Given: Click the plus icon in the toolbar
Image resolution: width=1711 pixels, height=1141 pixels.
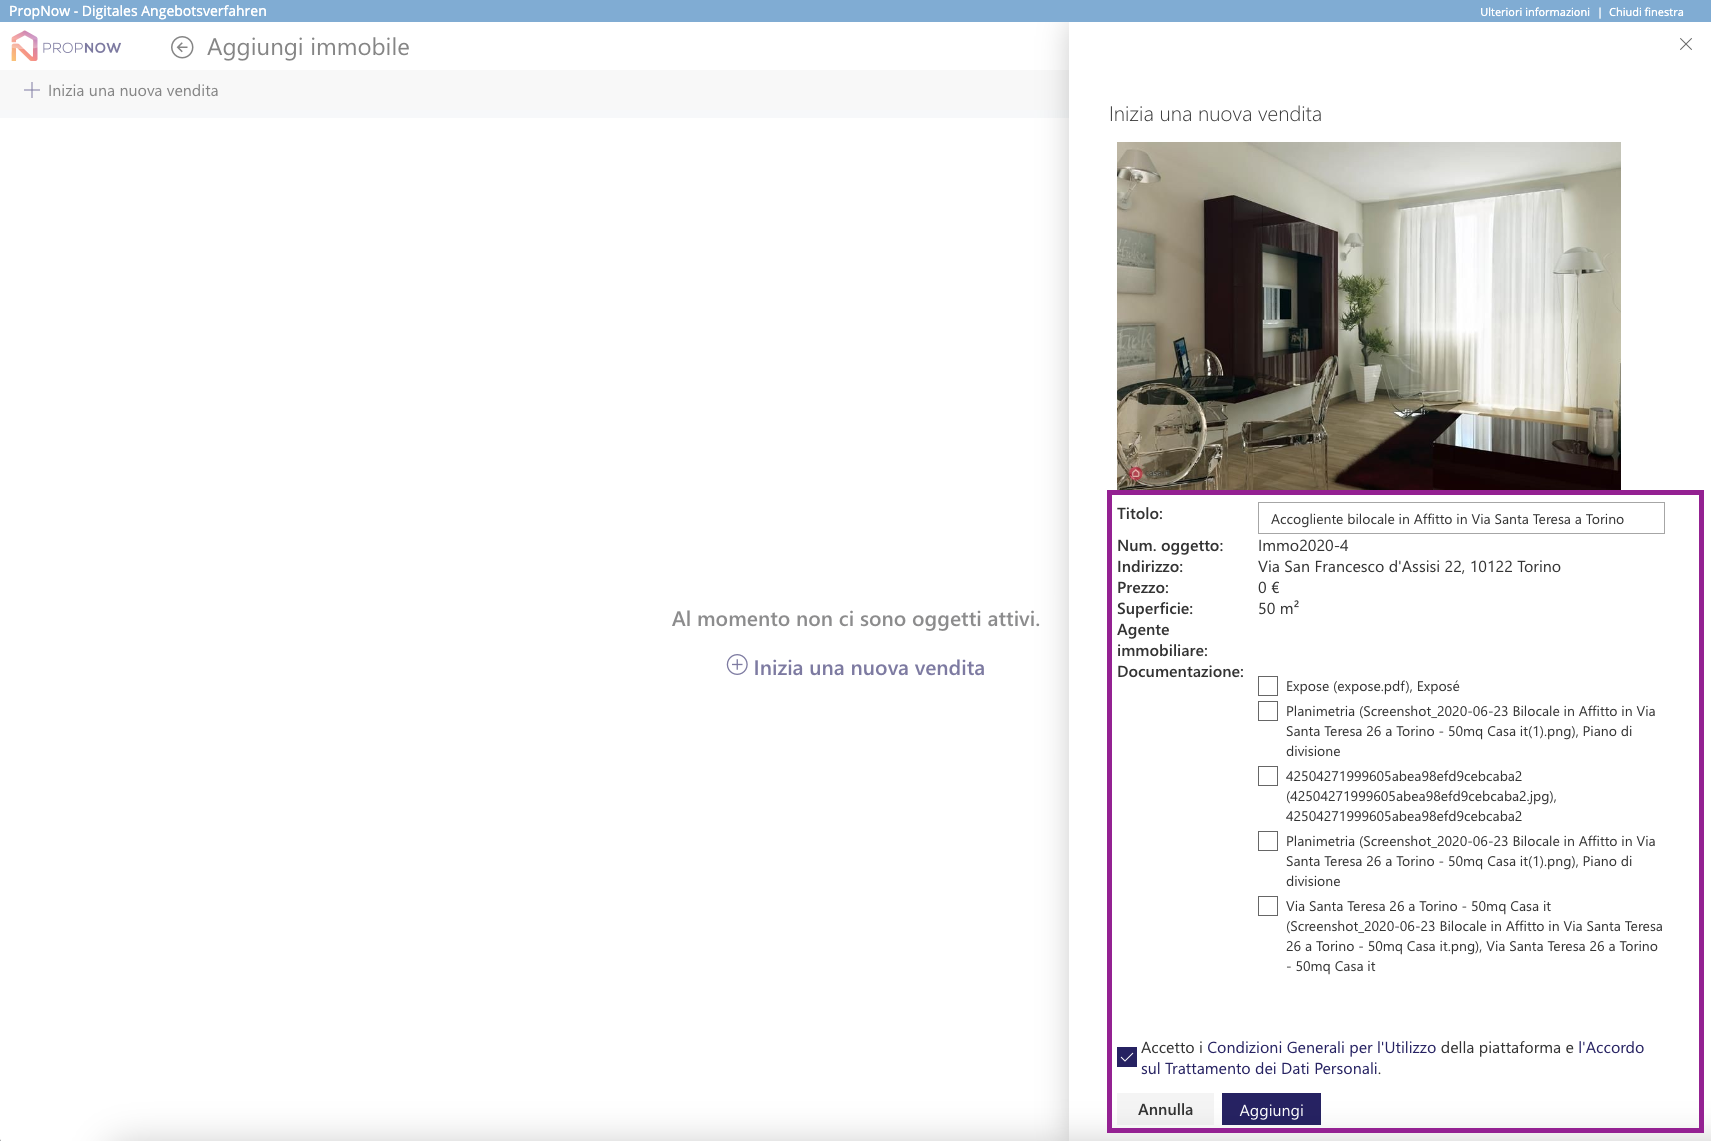Looking at the screenshot, I should pyautogui.click(x=32, y=90).
